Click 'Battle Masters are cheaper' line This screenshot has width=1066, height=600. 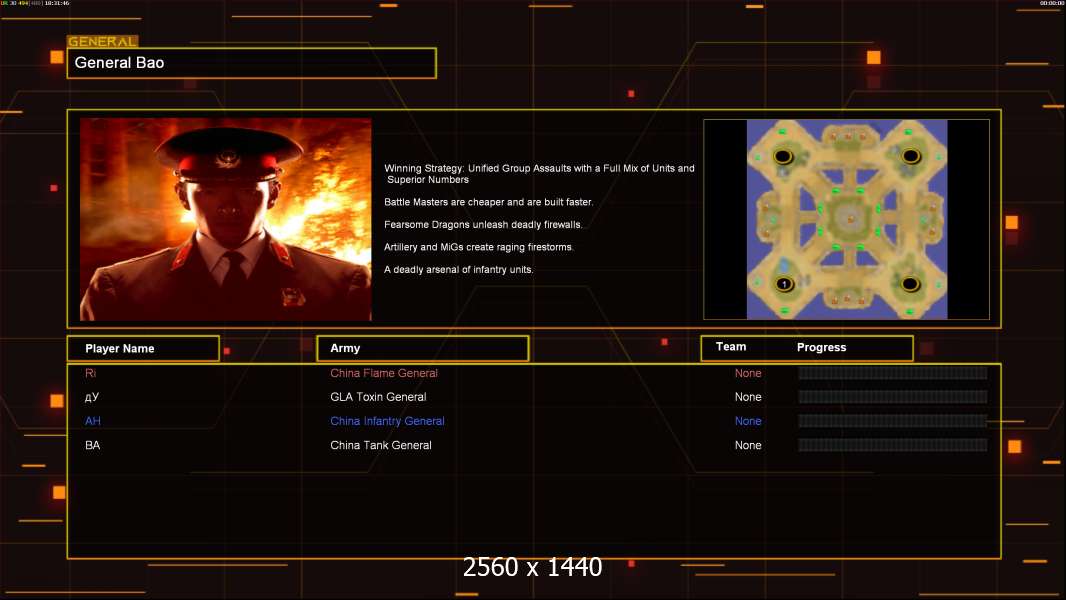click(x=488, y=202)
